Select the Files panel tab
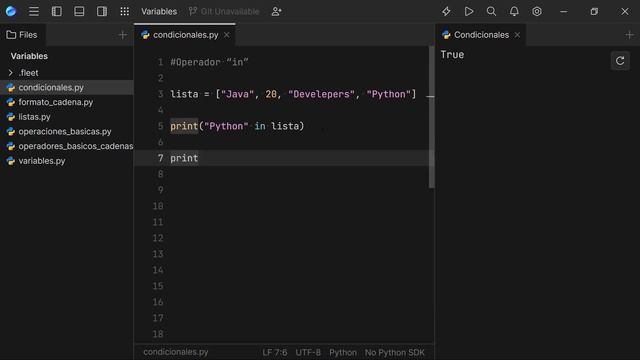Viewport: 640px width, 360px height. point(22,35)
